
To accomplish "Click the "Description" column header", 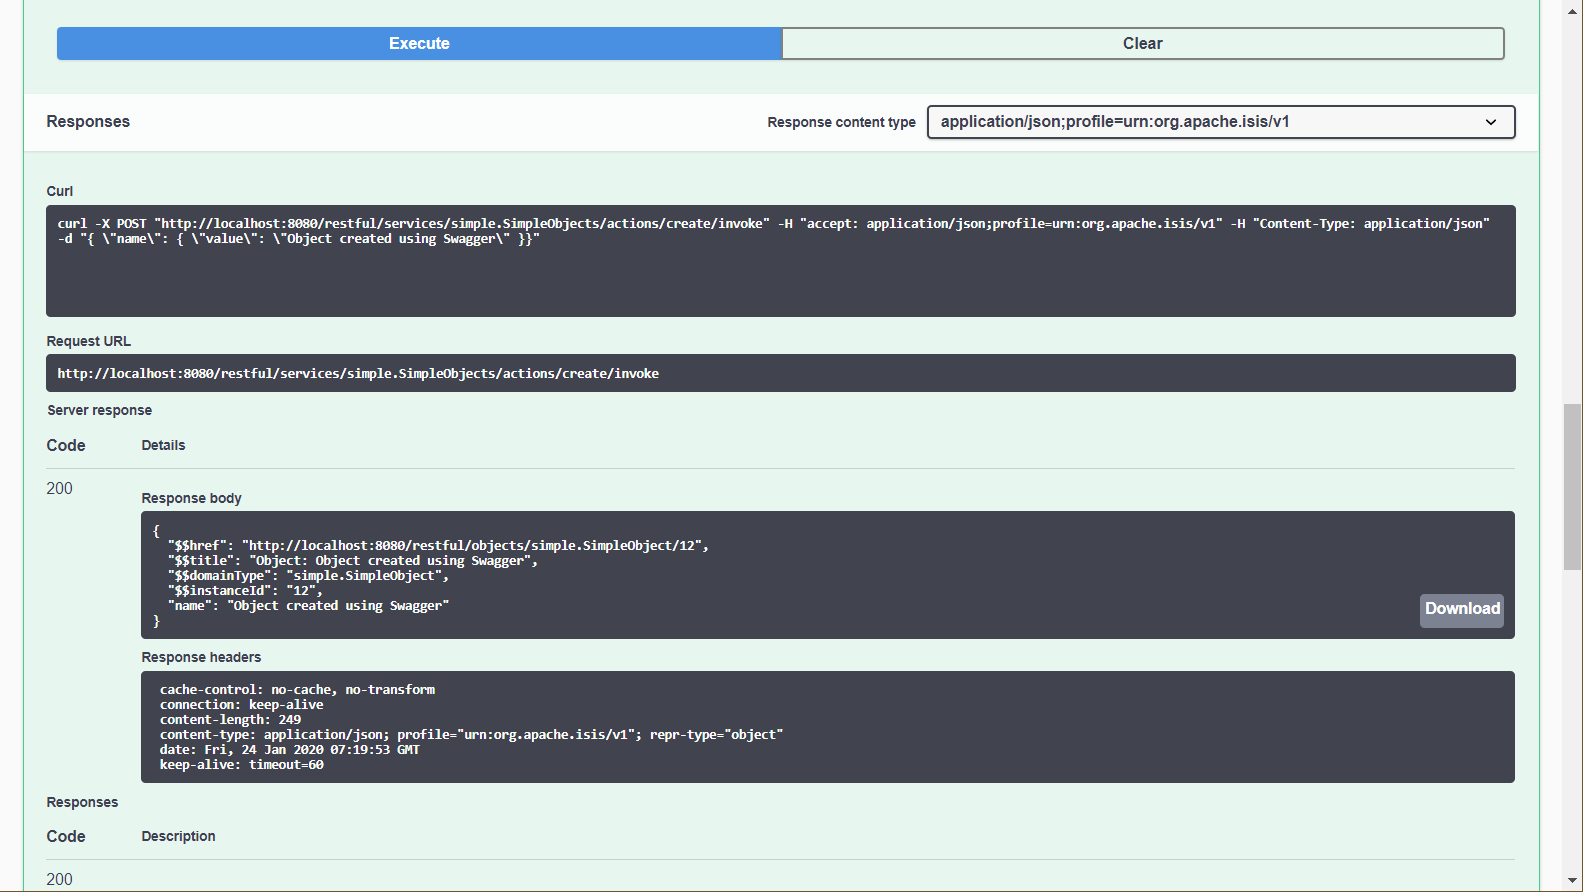I will click(x=178, y=836).
